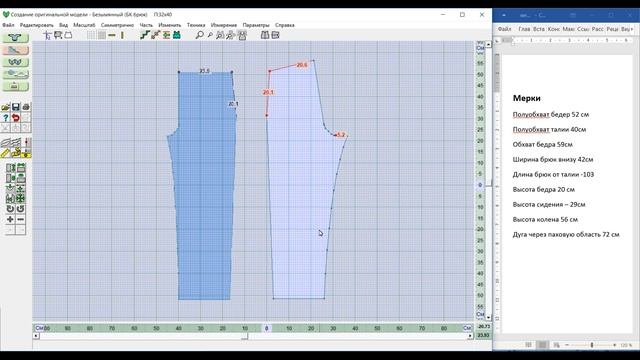This screenshot has height=360, width=640.
Task: Click the Мерки heading in Word
Action: (x=527, y=98)
